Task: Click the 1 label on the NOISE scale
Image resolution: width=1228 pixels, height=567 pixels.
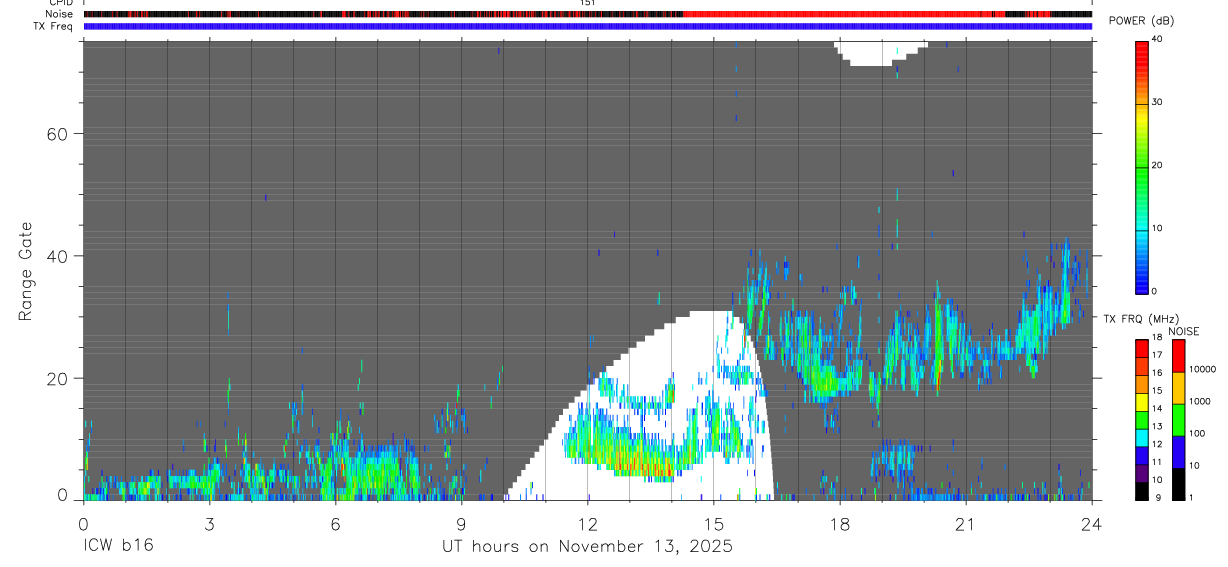Action: click(x=1191, y=497)
